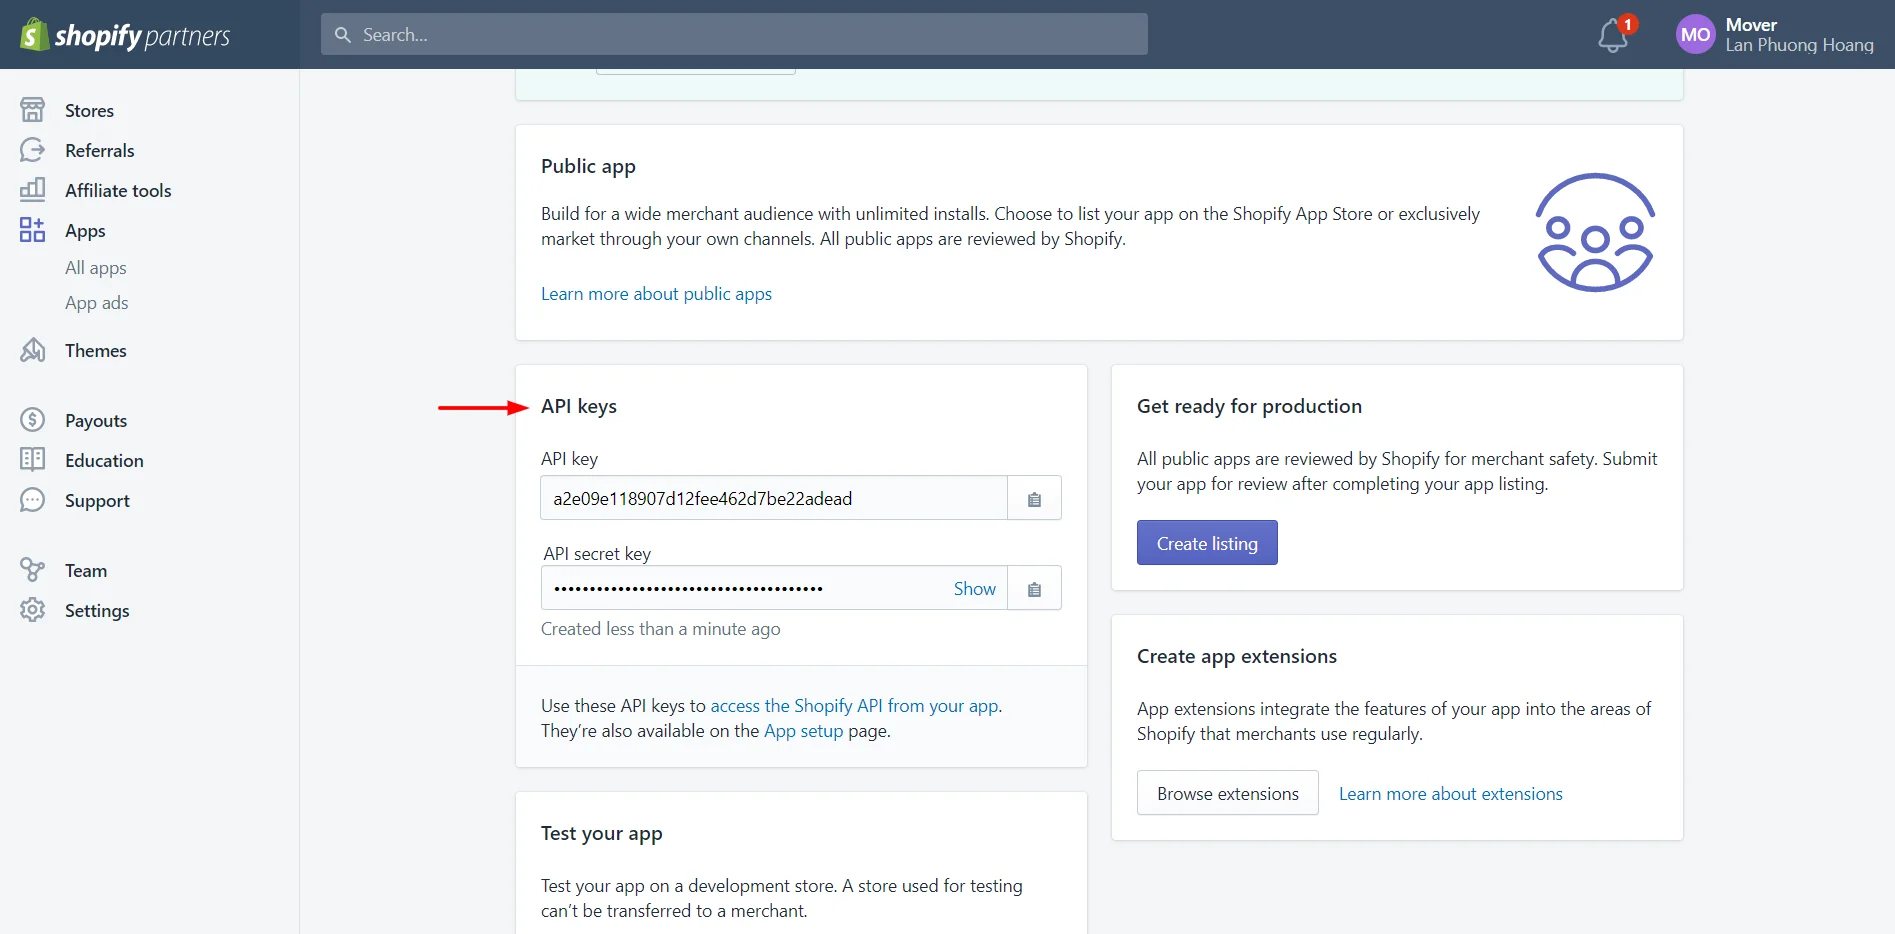Viewport: 1895px width, 934px height.
Task: Open Settings from the sidebar
Action: pyautogui.click(x=97, y=610)
